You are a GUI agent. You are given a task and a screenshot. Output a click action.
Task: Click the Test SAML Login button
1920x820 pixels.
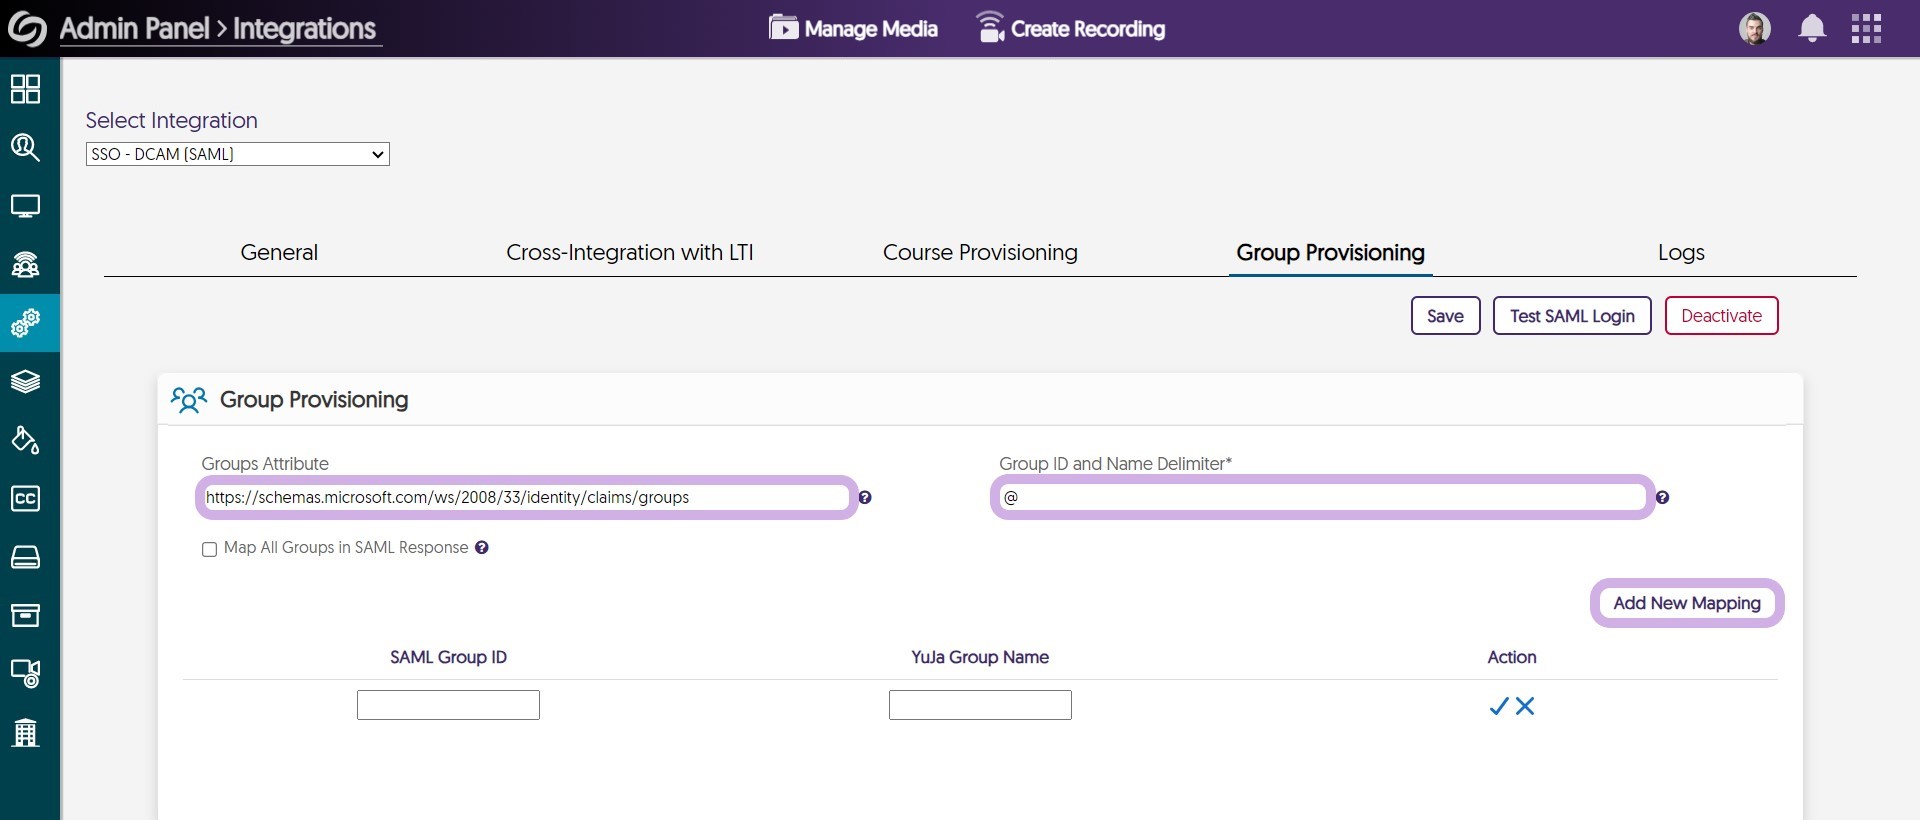[1571, 316]
